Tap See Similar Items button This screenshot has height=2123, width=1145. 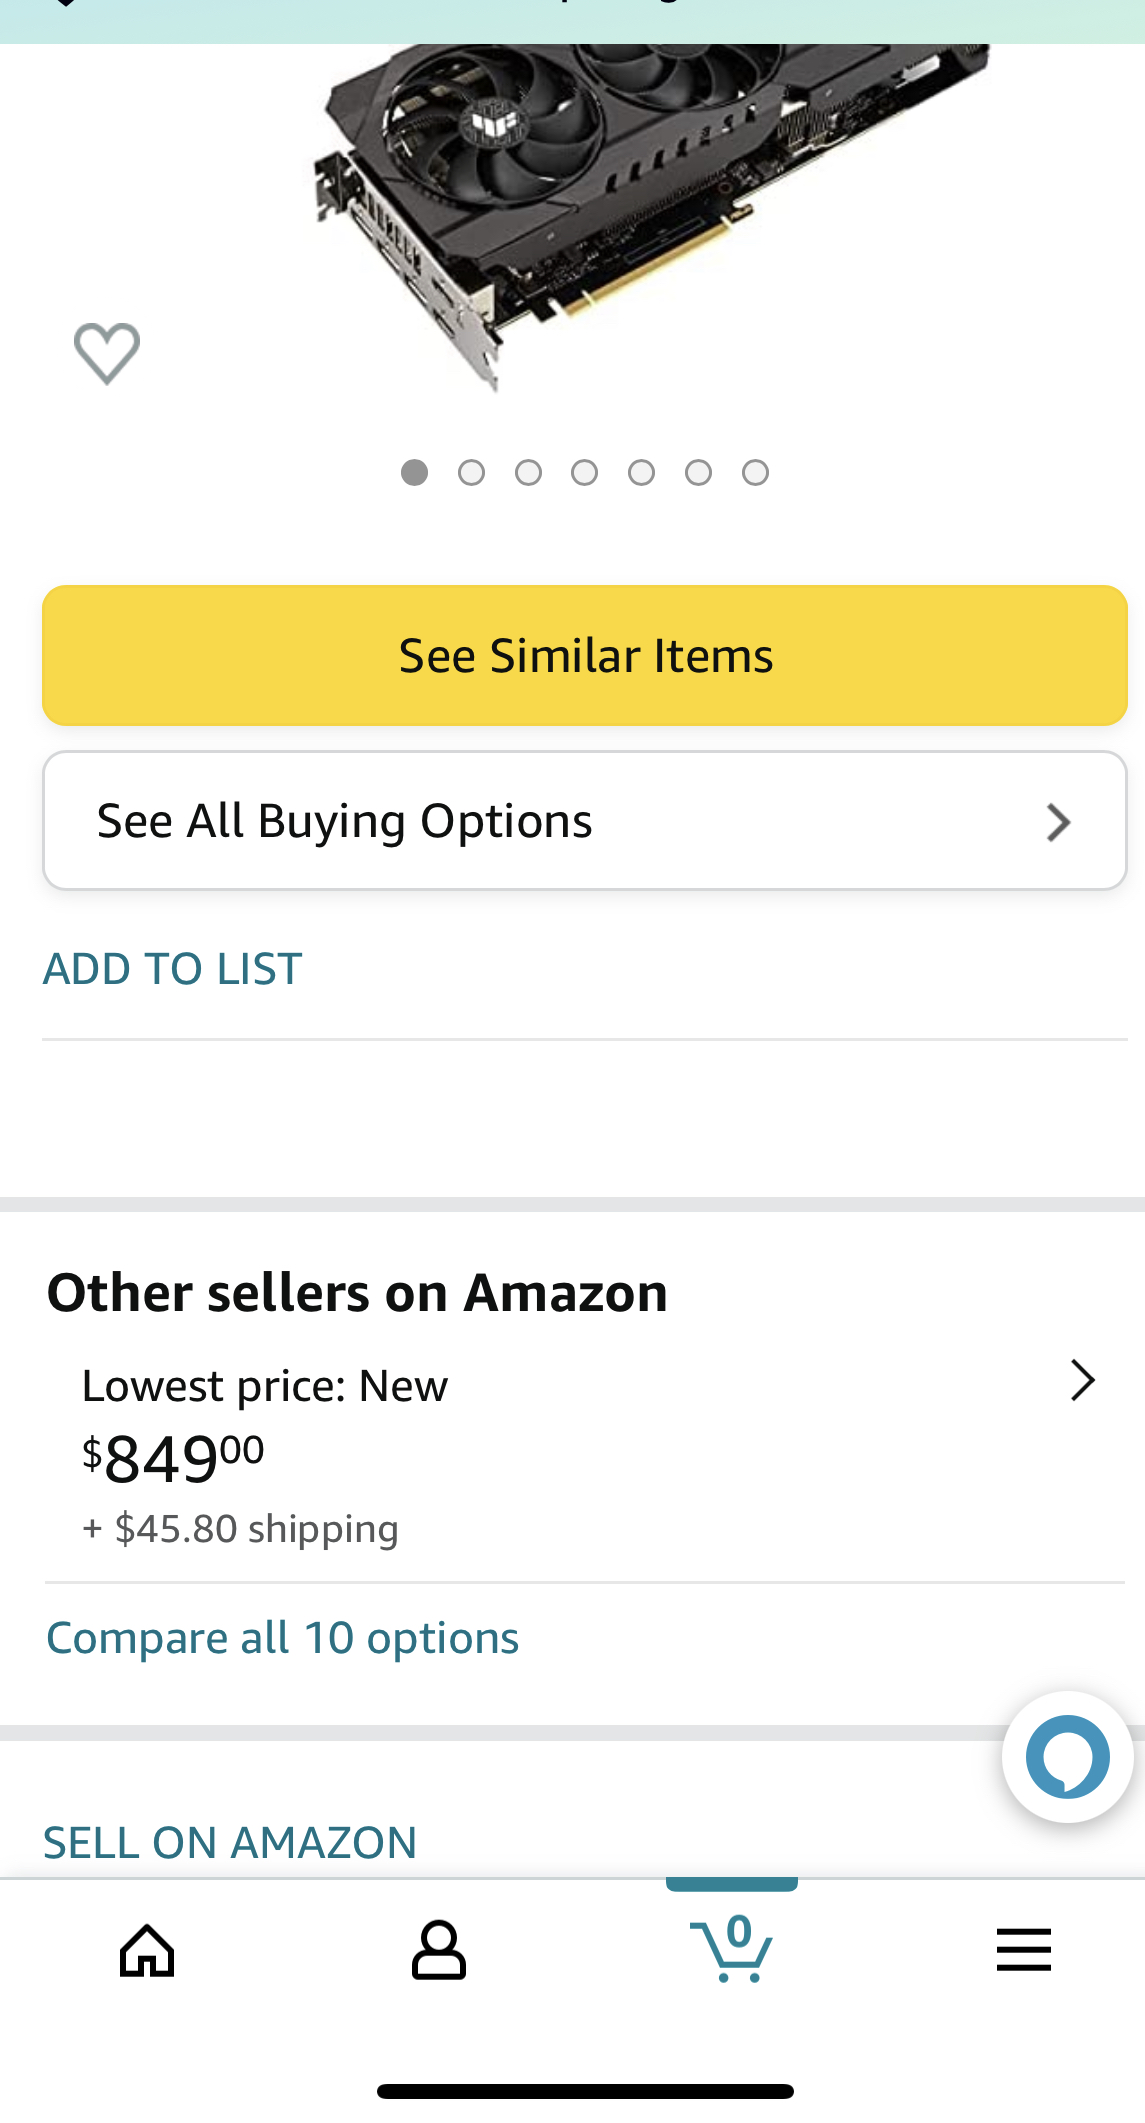[585, 656]
